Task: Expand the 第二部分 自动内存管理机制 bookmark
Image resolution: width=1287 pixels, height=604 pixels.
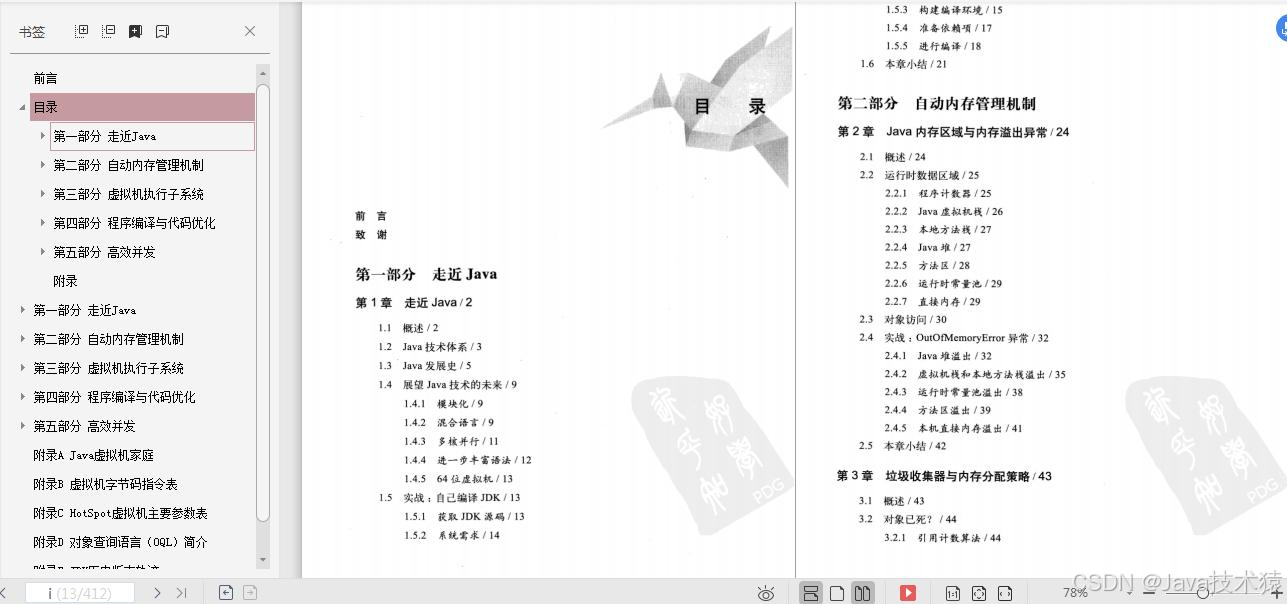Action: pos(22,338)
